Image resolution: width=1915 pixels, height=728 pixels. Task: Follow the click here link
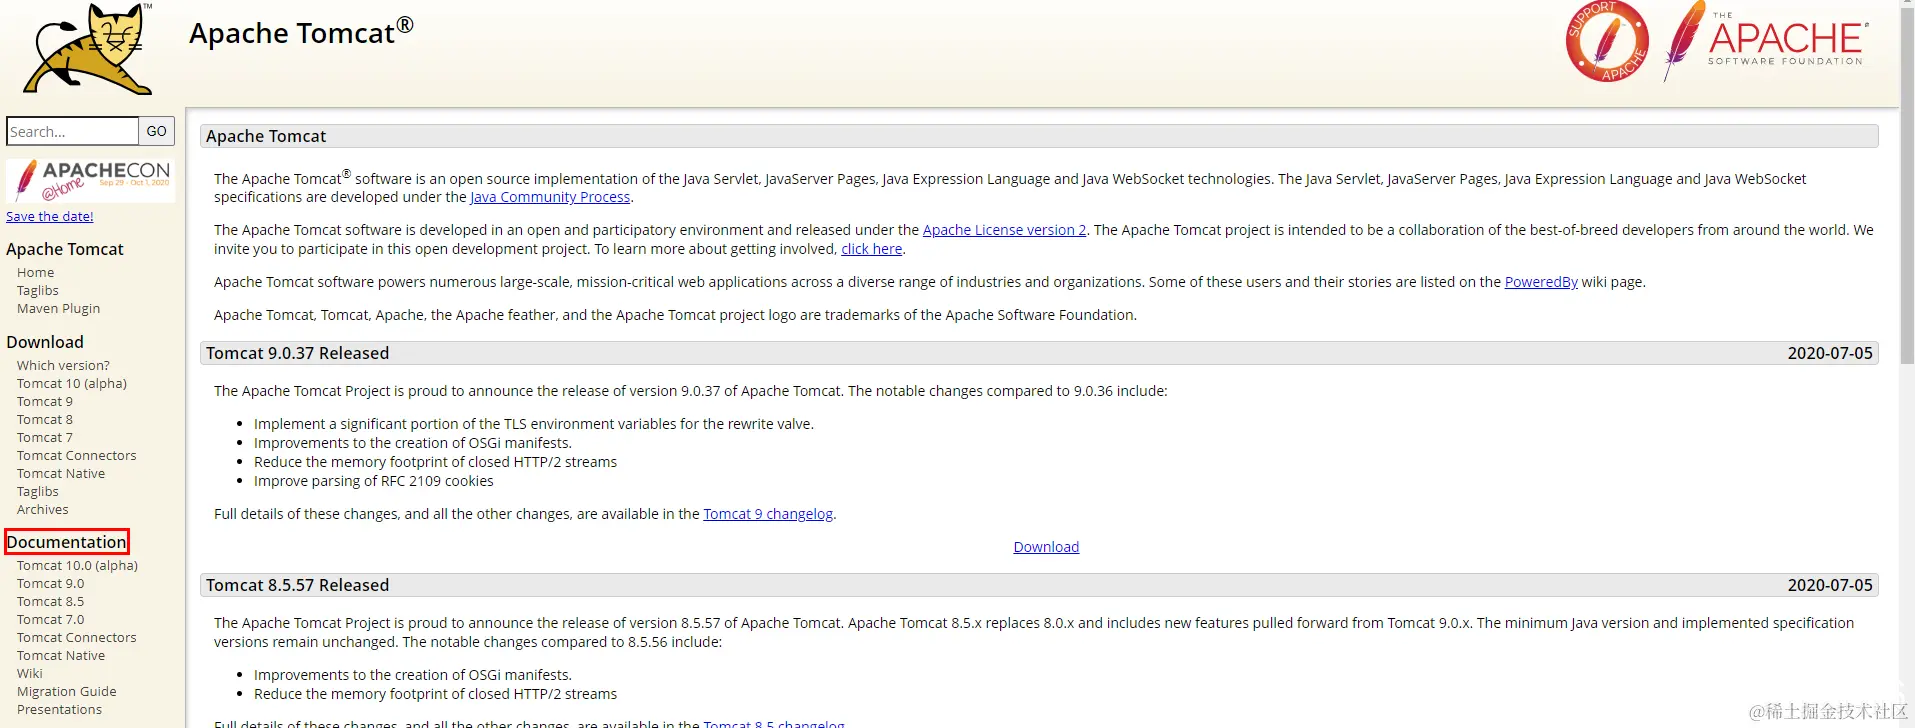872,249
